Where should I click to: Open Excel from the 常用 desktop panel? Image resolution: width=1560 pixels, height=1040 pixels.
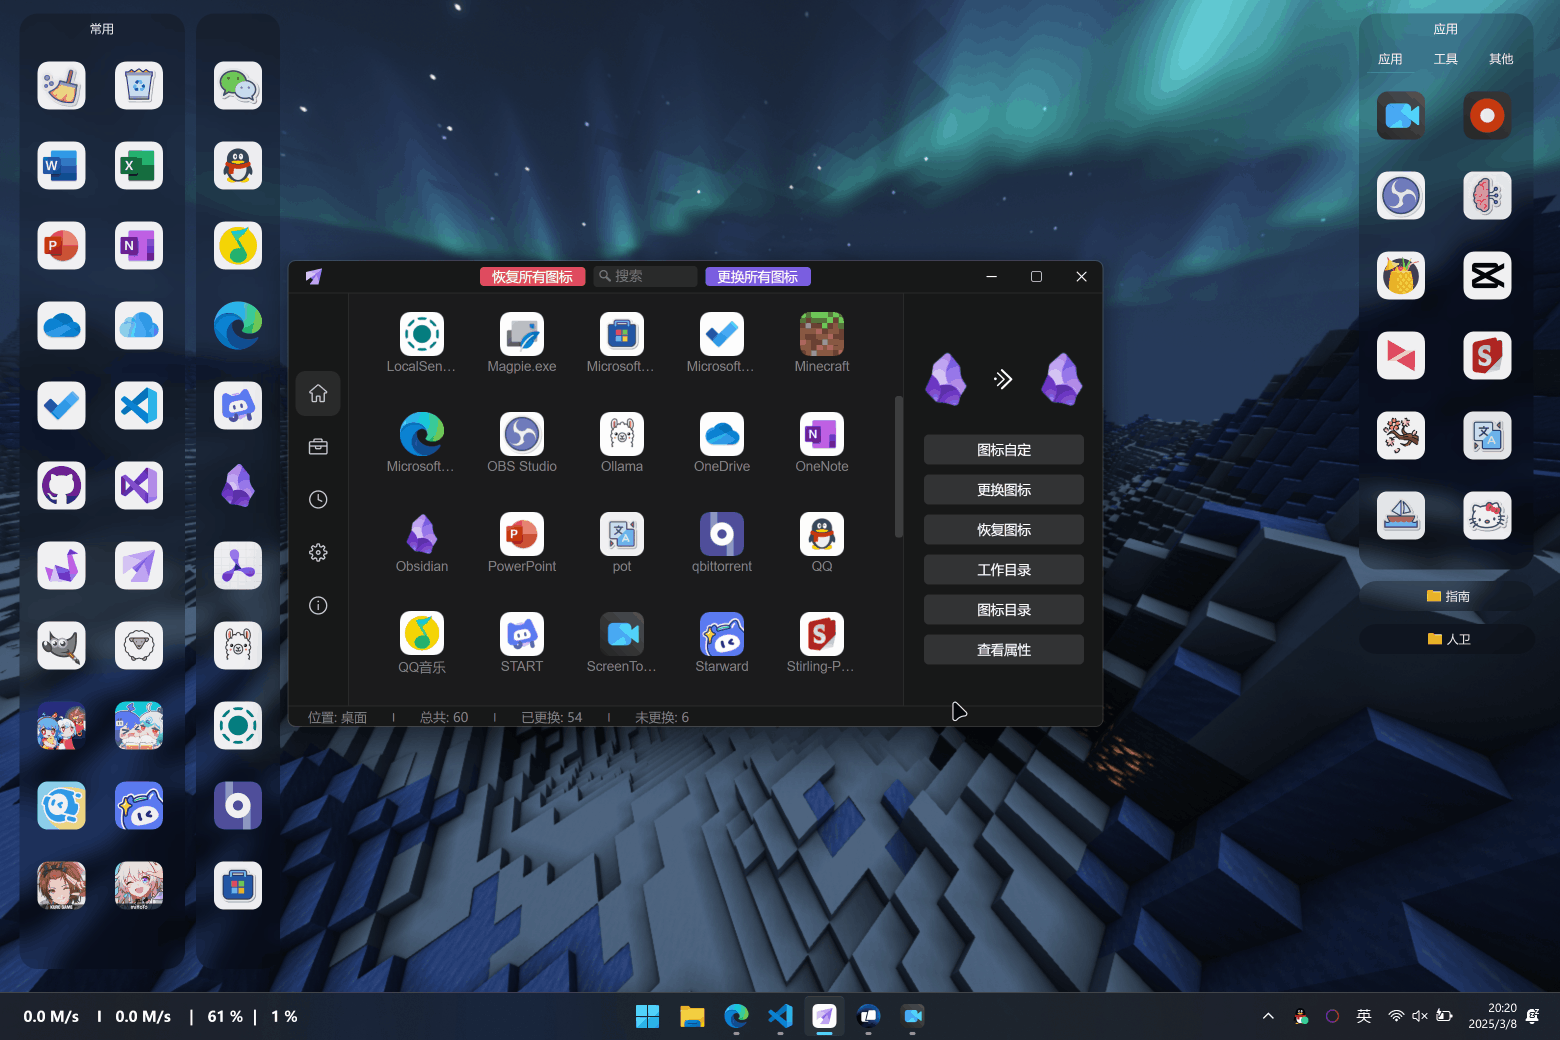[x=139, y=166]
